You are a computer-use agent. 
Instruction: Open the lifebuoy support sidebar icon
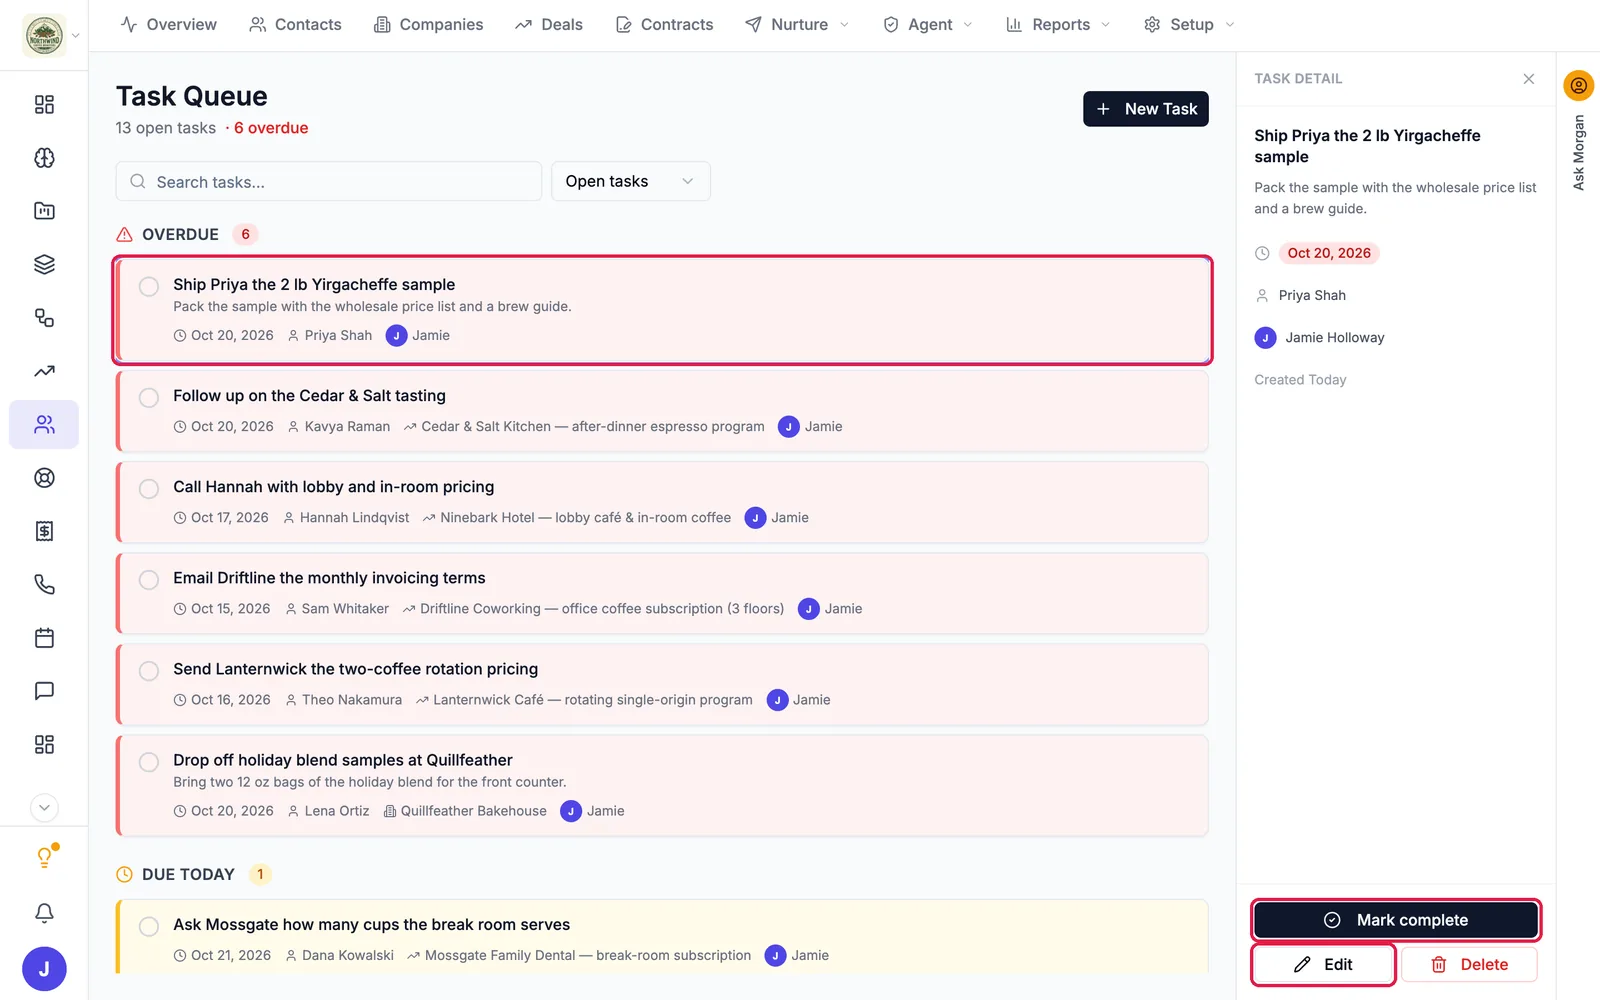point(44,478)
